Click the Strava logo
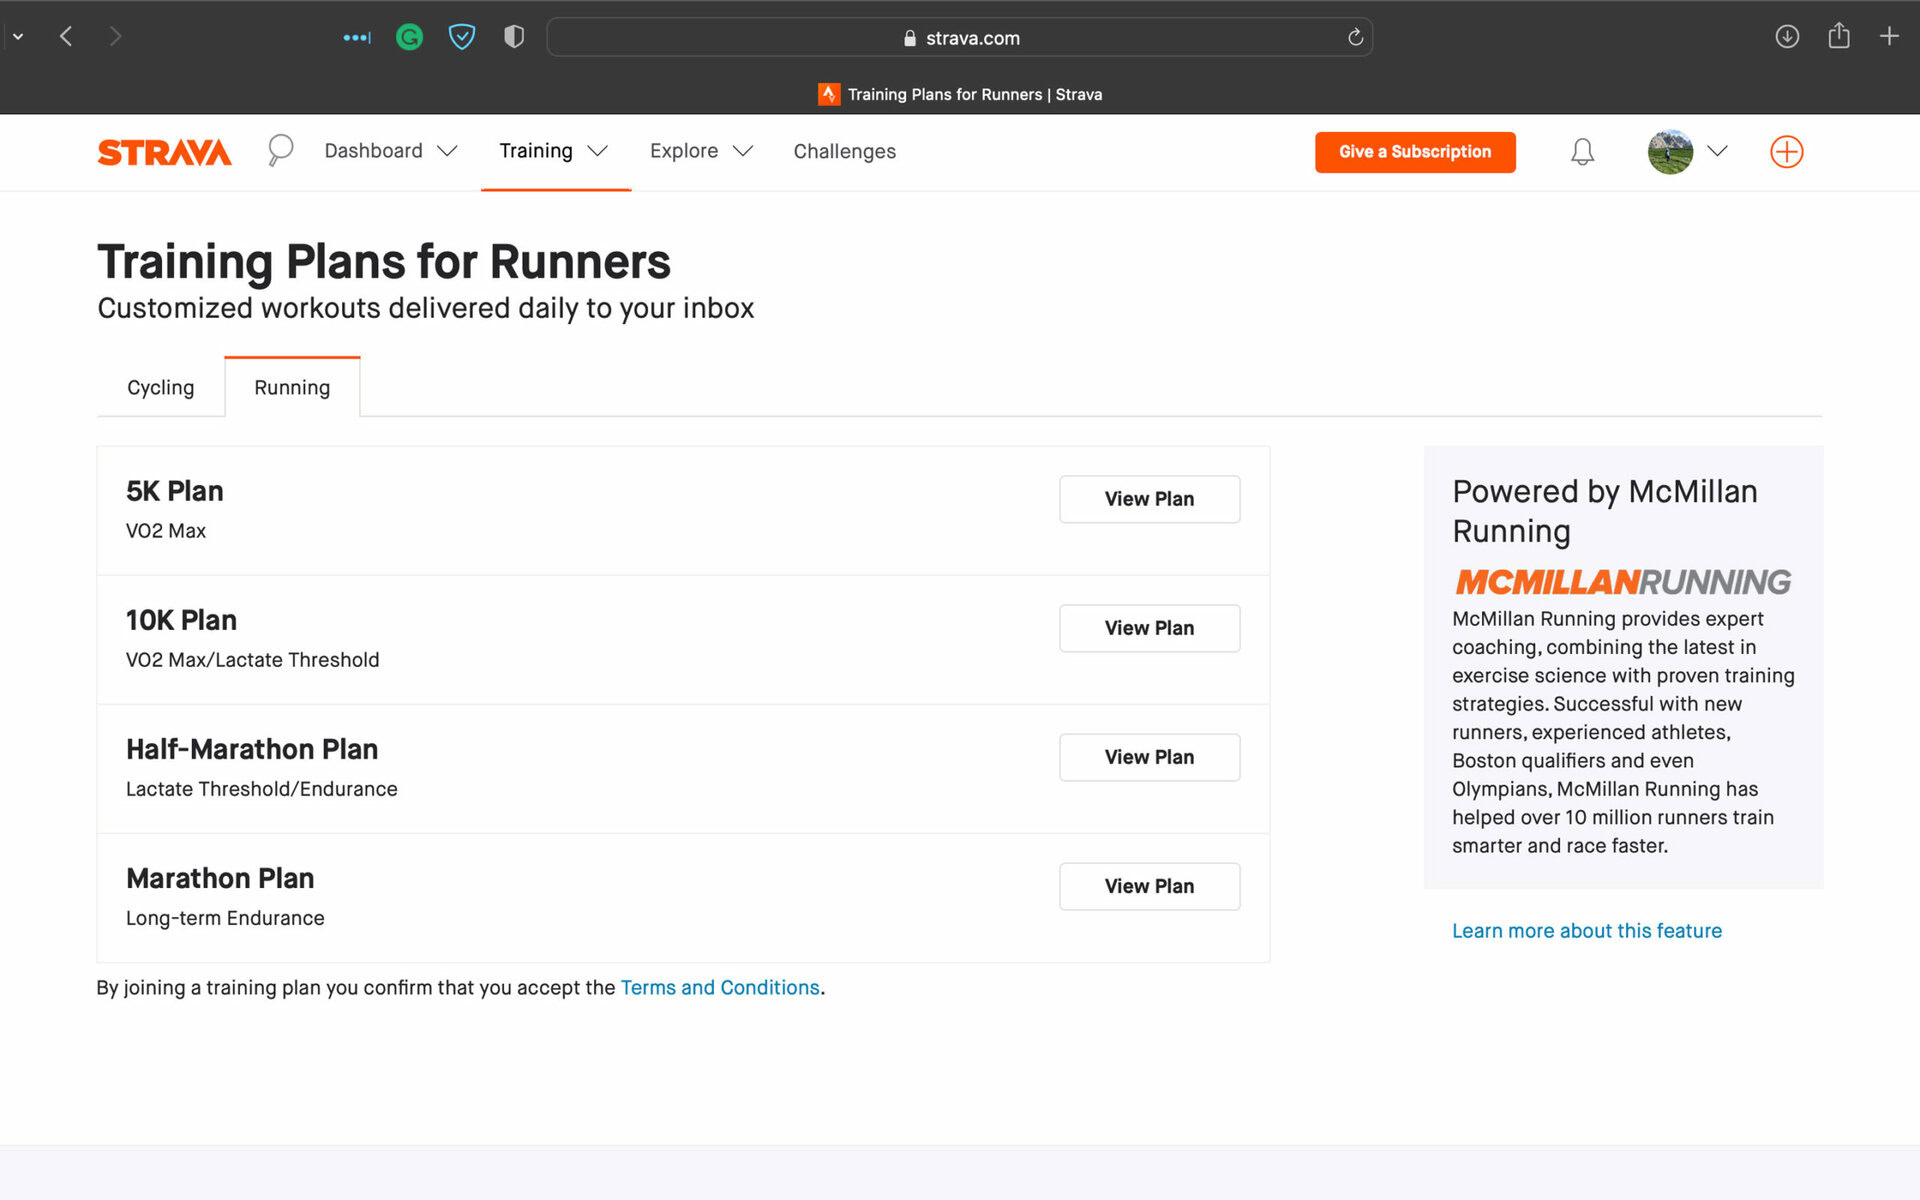The height and width of the screenshot is (1200, 1920). coord(164,152)
